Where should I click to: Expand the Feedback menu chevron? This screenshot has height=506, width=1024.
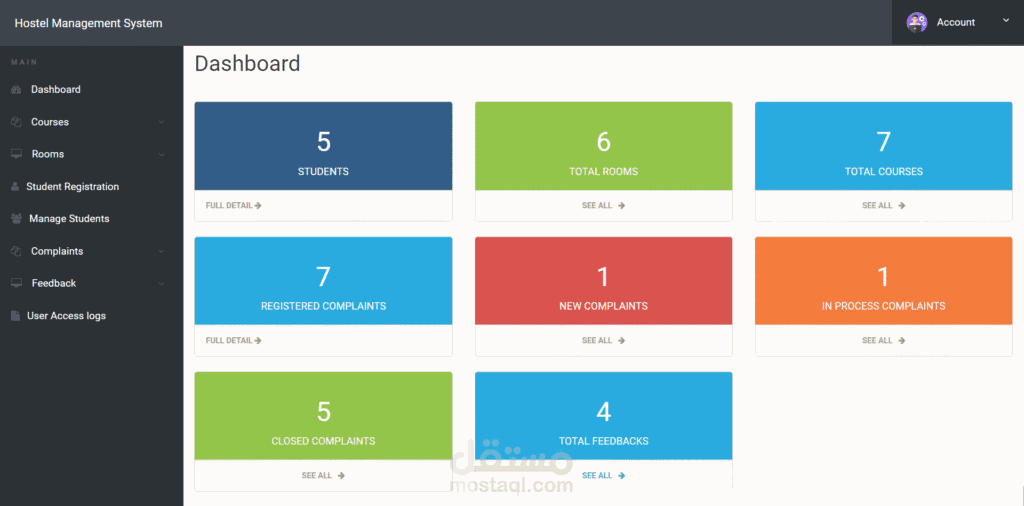(x=161, y=284)
